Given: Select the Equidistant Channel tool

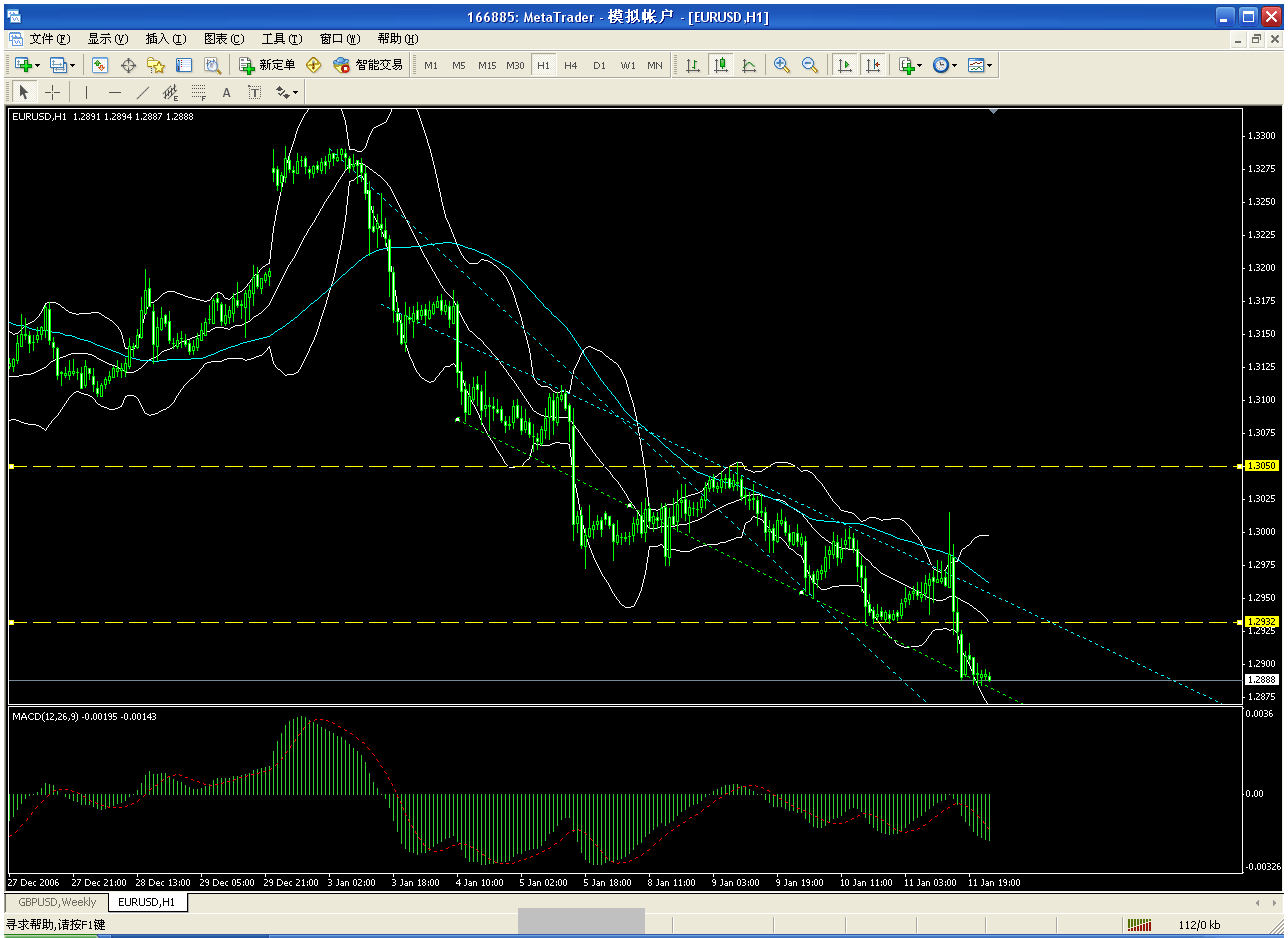Looking at the screenshot, I should coord(171,92).
